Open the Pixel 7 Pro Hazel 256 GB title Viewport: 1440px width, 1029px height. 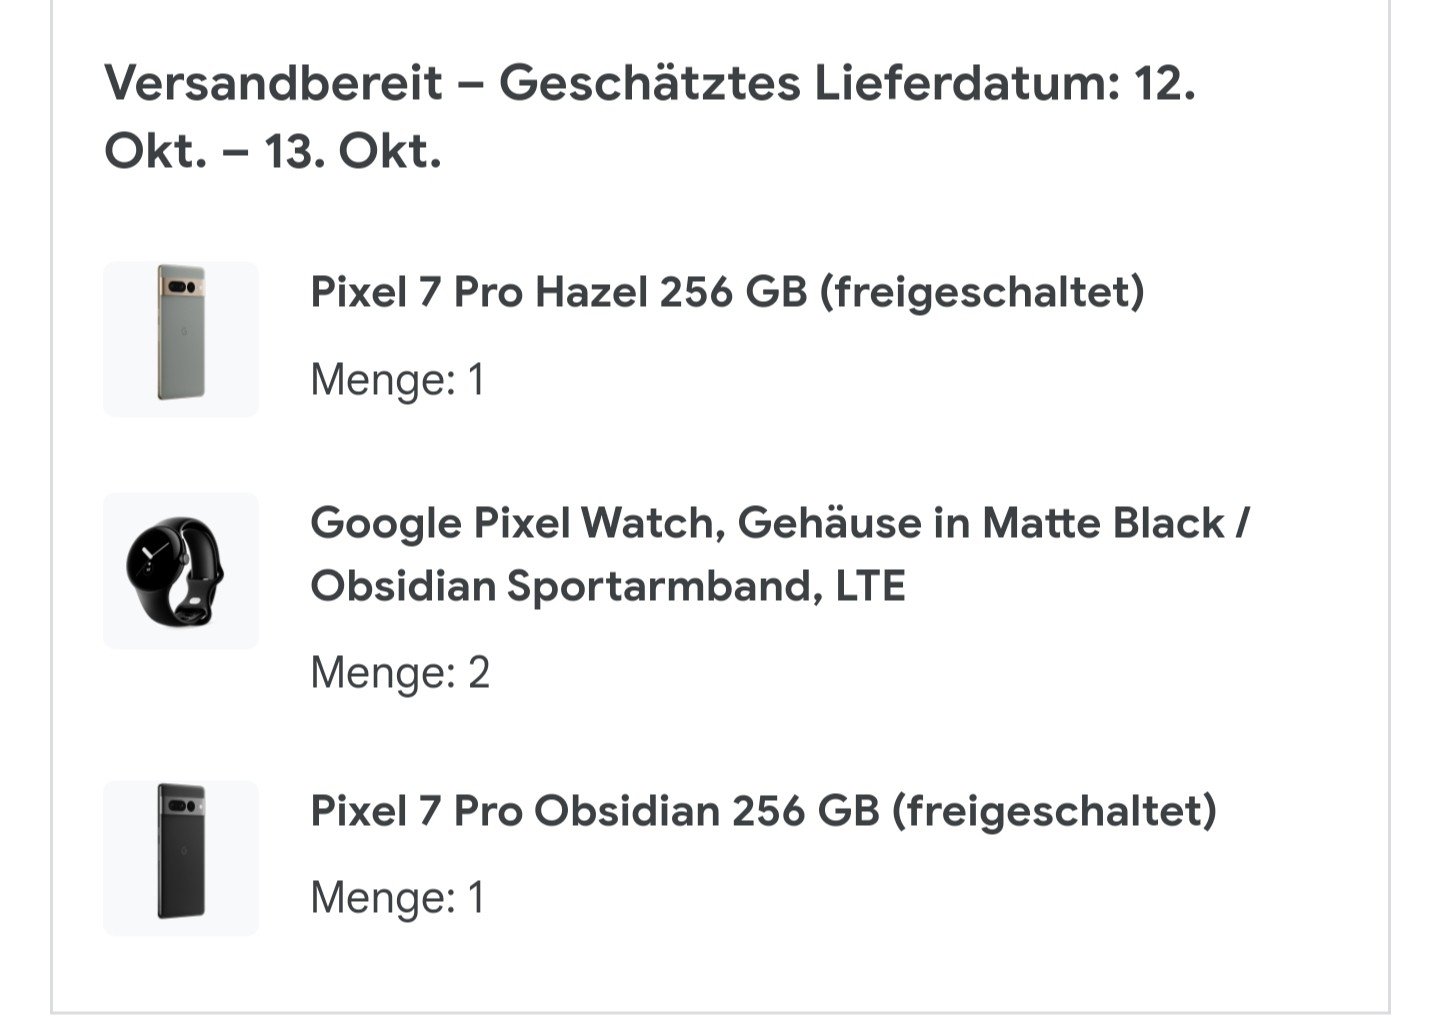click(727, 292)
